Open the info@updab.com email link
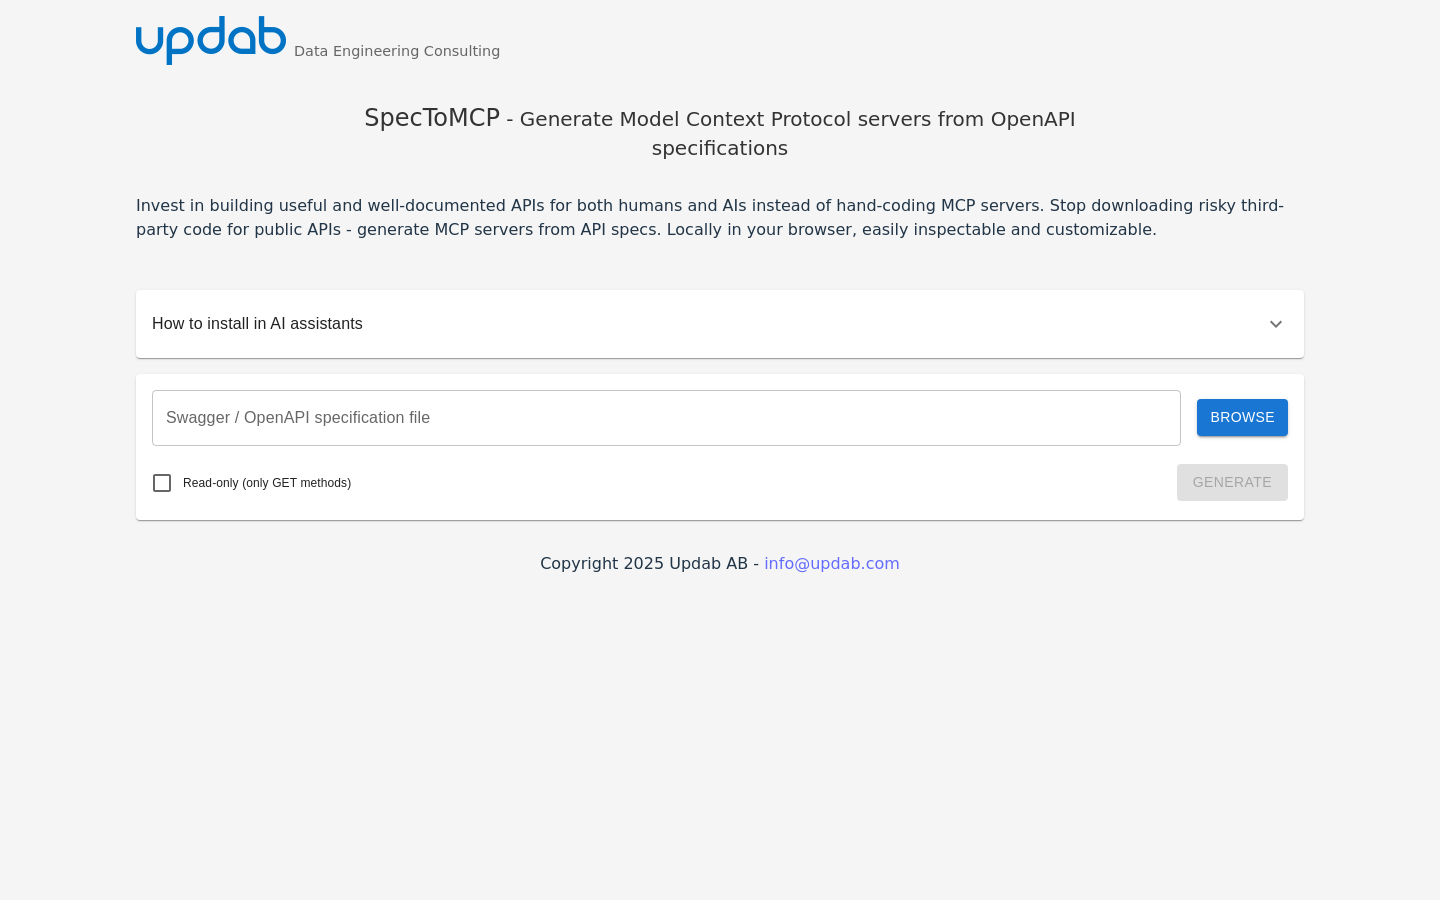This screenshot has height=900, width=1440. (x=832, y=564)
